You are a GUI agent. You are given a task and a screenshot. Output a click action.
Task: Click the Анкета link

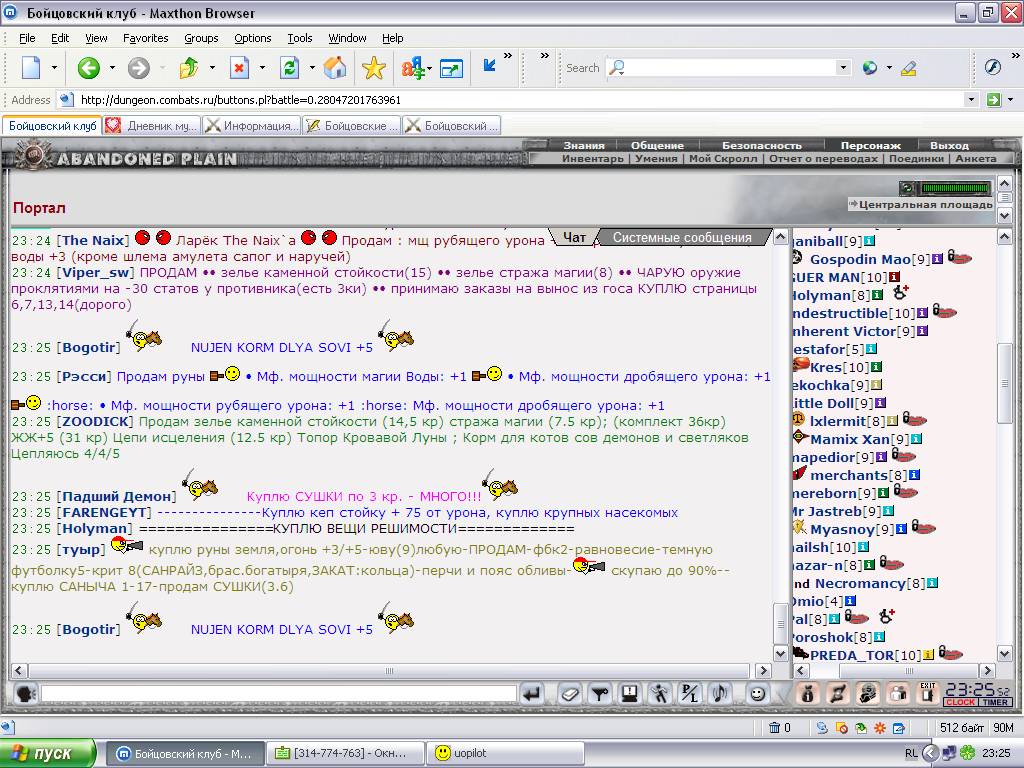[x=976, y=158]
